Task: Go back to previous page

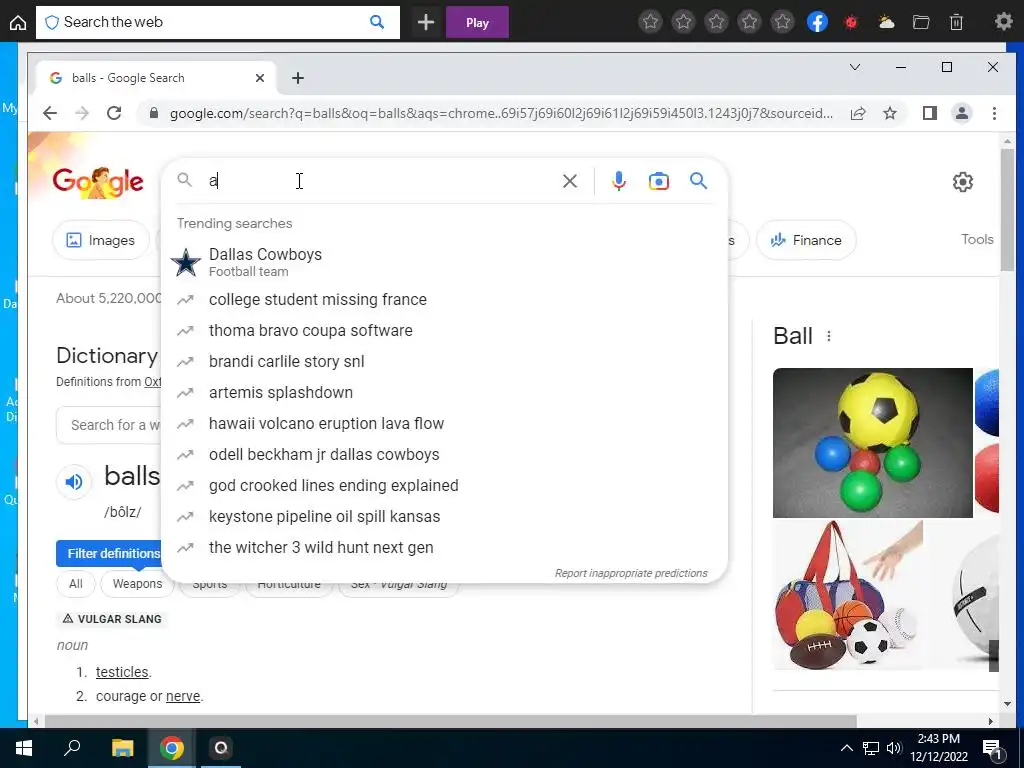Action: 50,113
